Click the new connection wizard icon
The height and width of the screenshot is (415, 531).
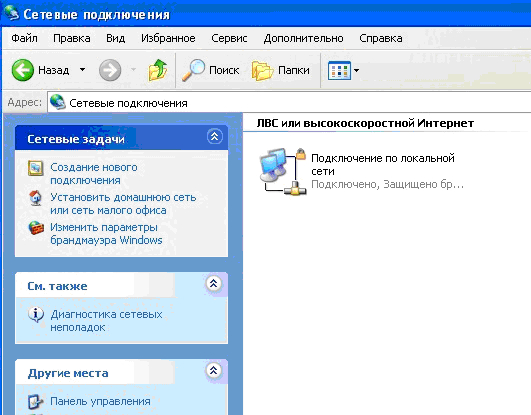[x=36, y=168]
